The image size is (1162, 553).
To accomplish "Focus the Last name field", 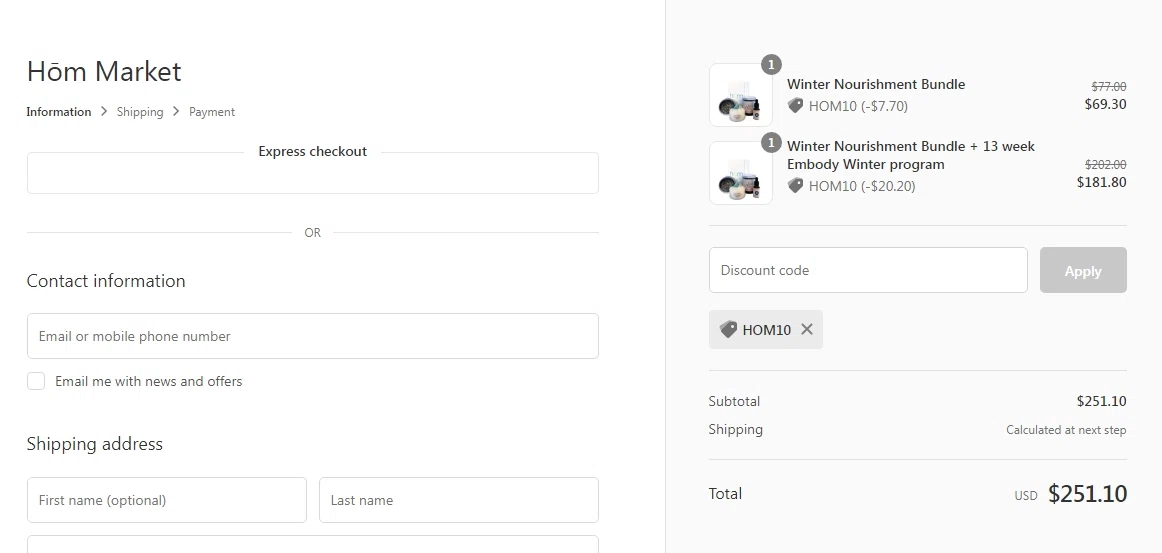I will 459,500.
